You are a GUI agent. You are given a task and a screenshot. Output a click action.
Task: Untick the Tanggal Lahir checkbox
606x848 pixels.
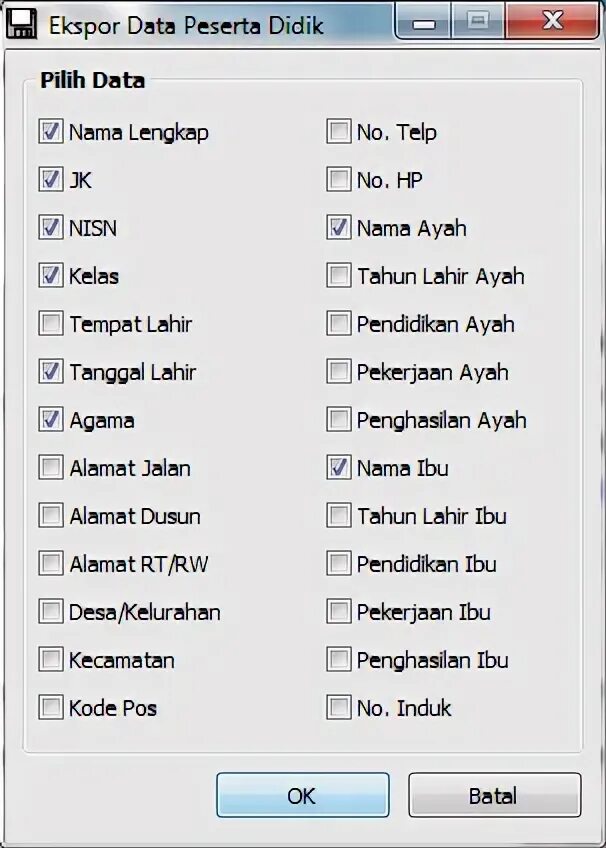[51, 372]
